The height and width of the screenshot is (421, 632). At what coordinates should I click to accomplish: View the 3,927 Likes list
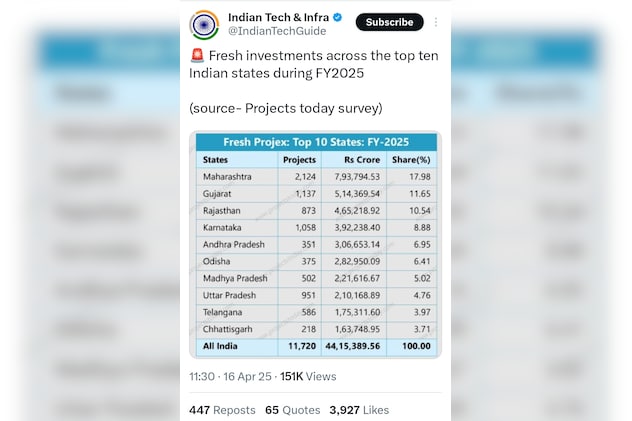click(x=358, y=410)
